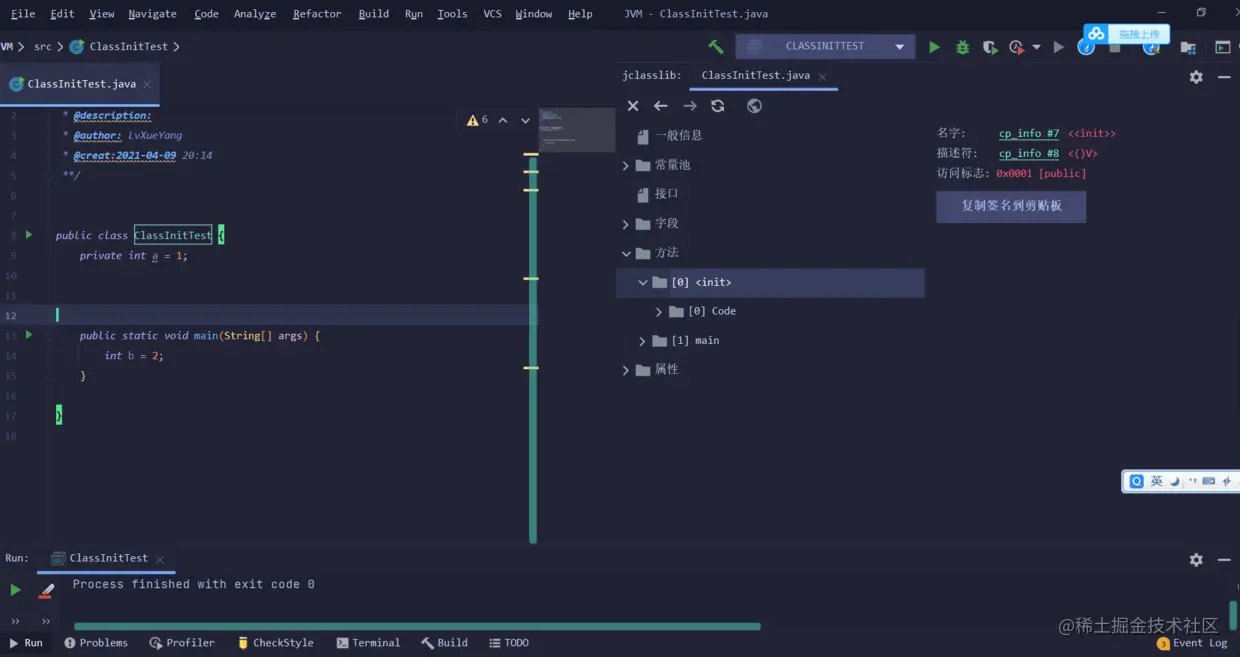
Task: Click the Run panel eraser icon
Action: pyautogui.click(x=46, y=591)
